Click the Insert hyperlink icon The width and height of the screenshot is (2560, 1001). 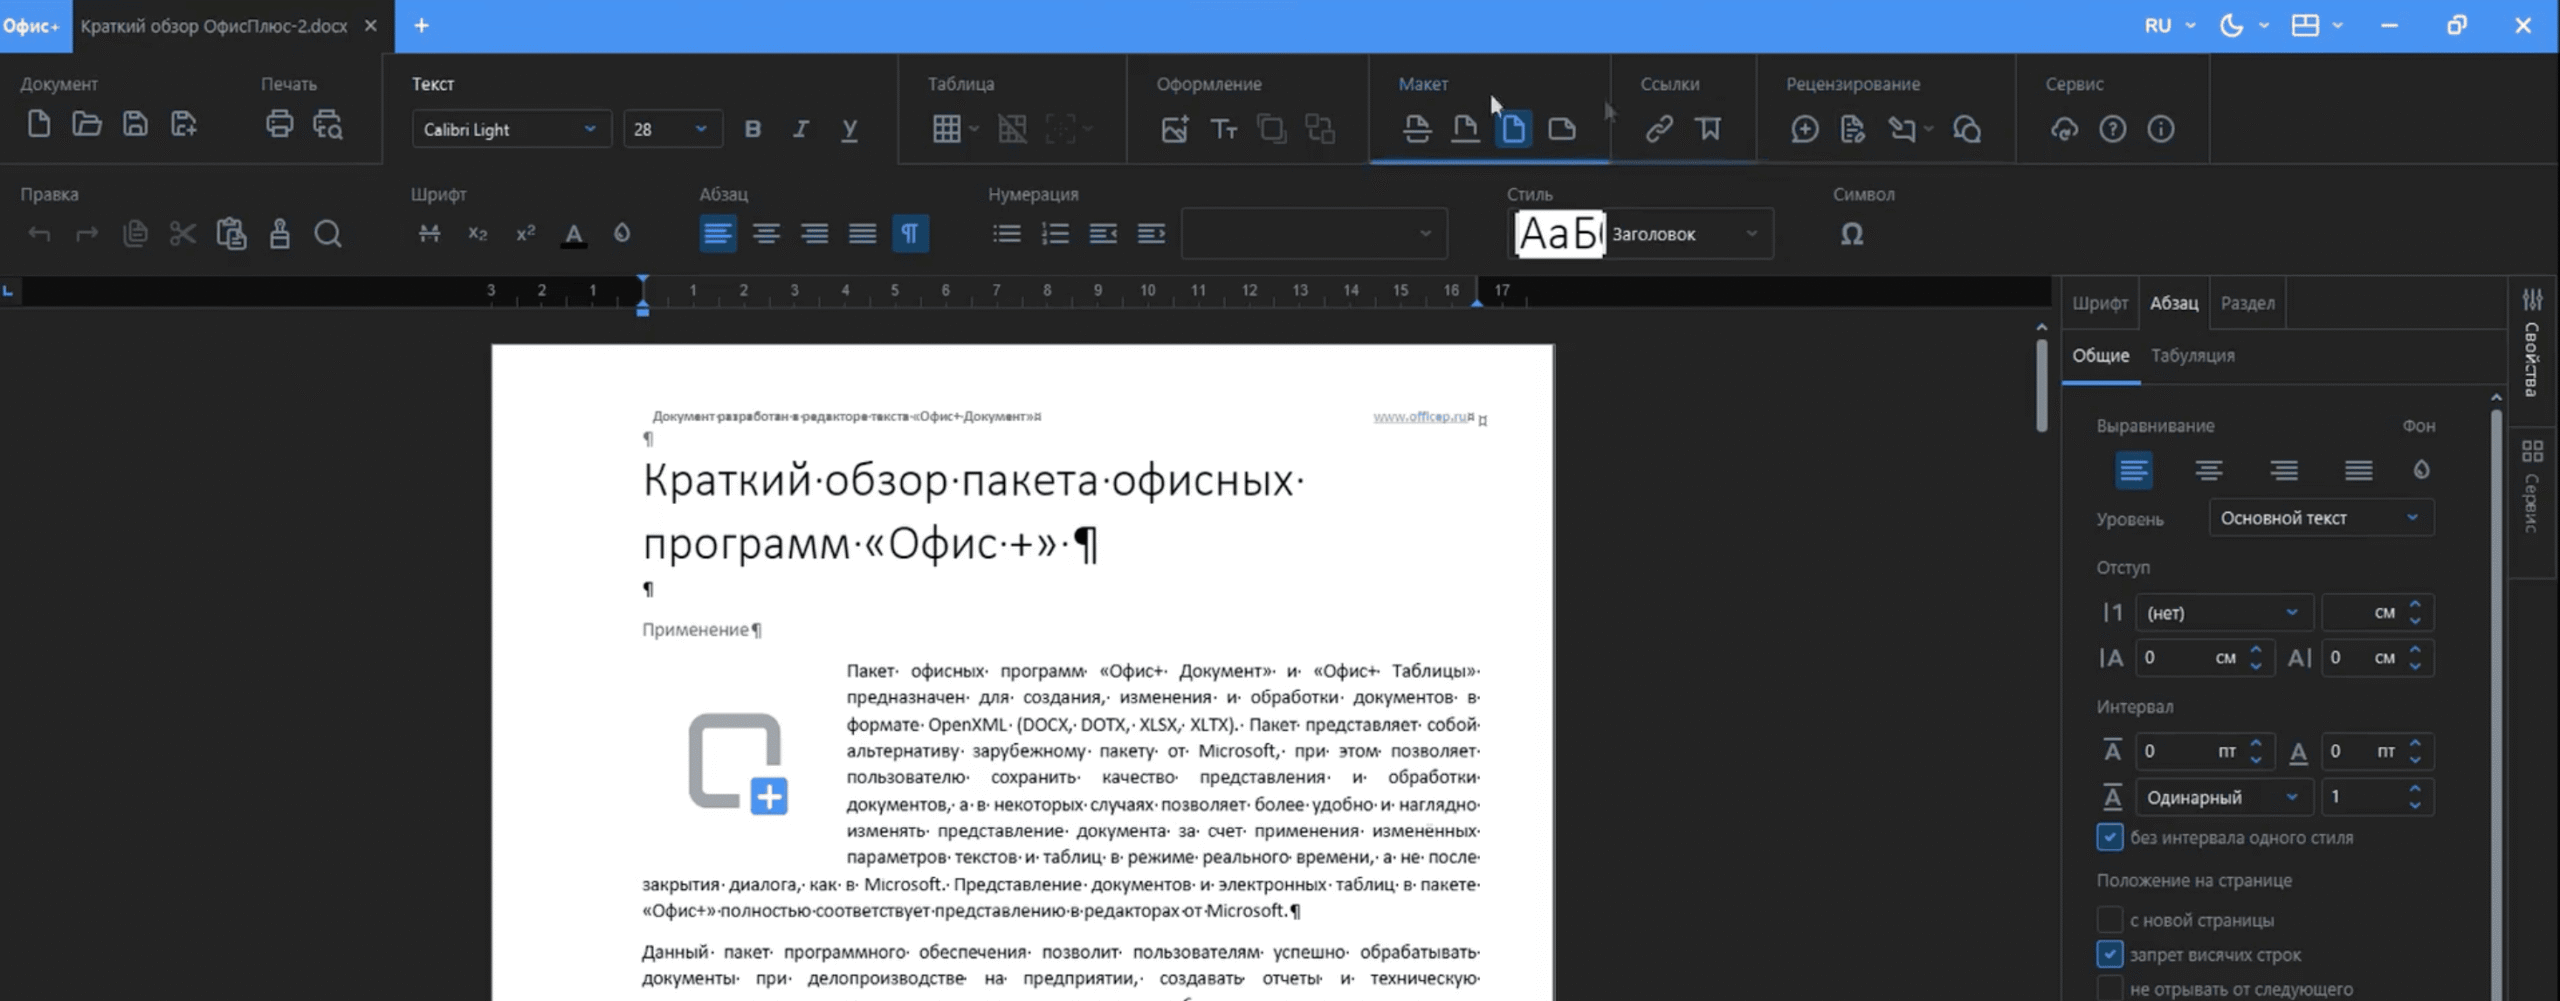click(x=1659, y=129)
